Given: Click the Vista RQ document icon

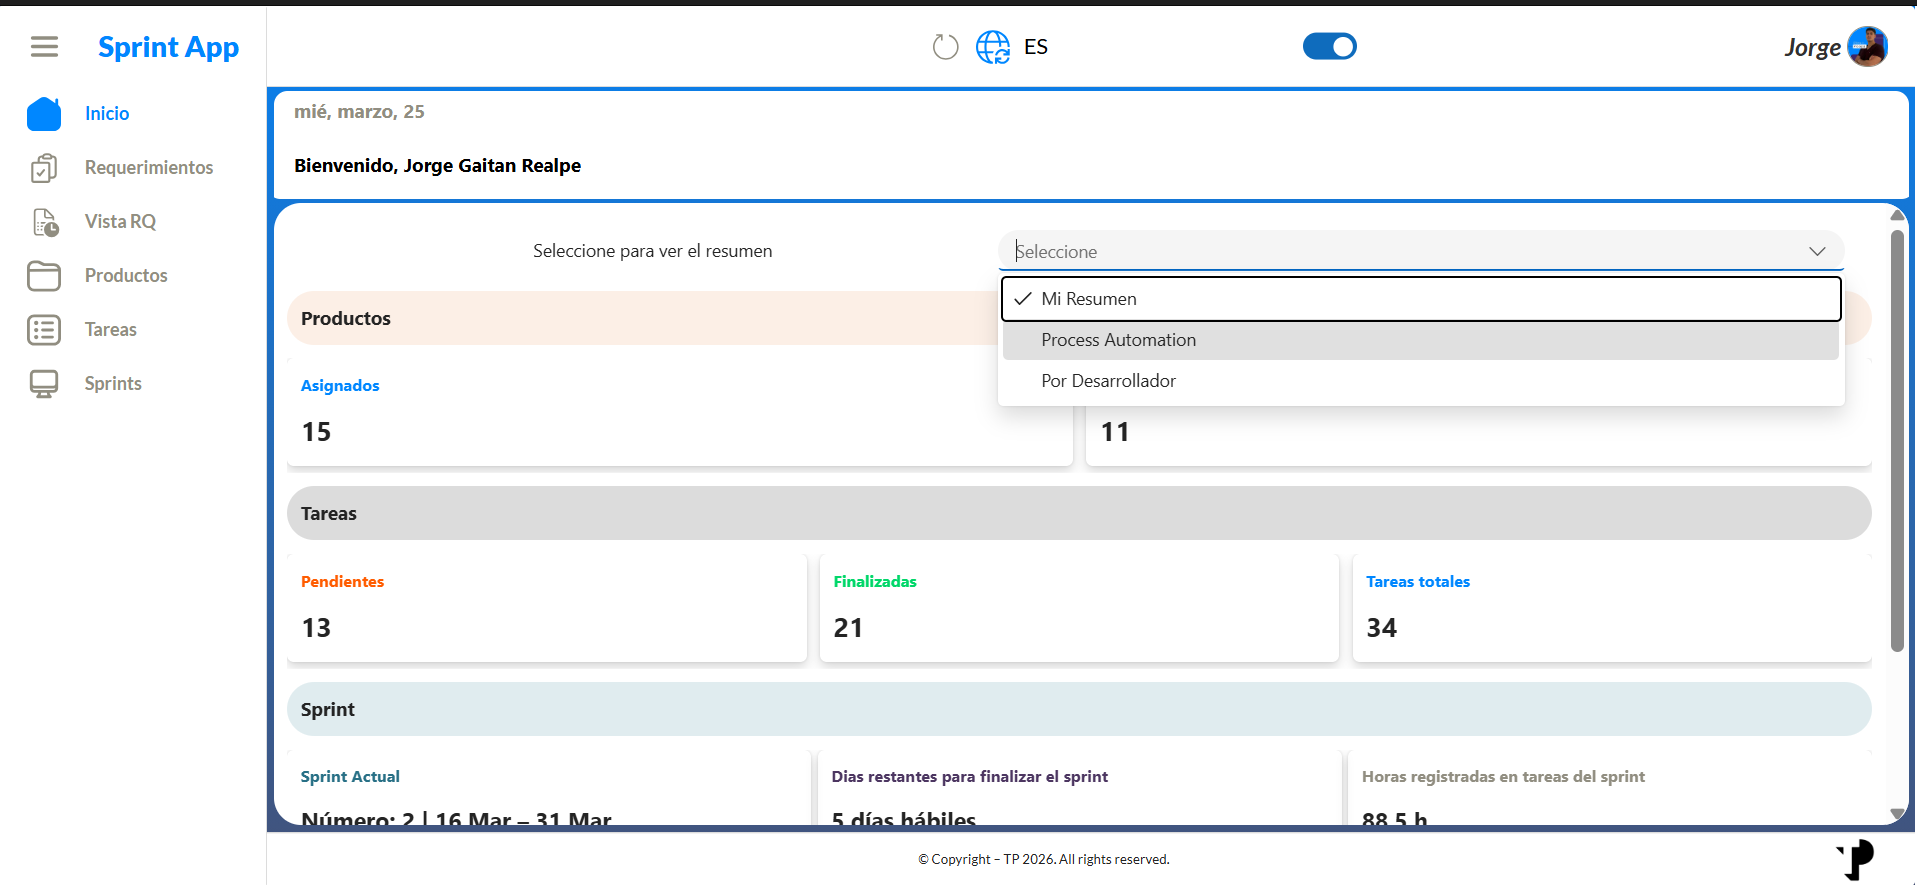Looking at the screenshot, I should (x=45, y=222).
